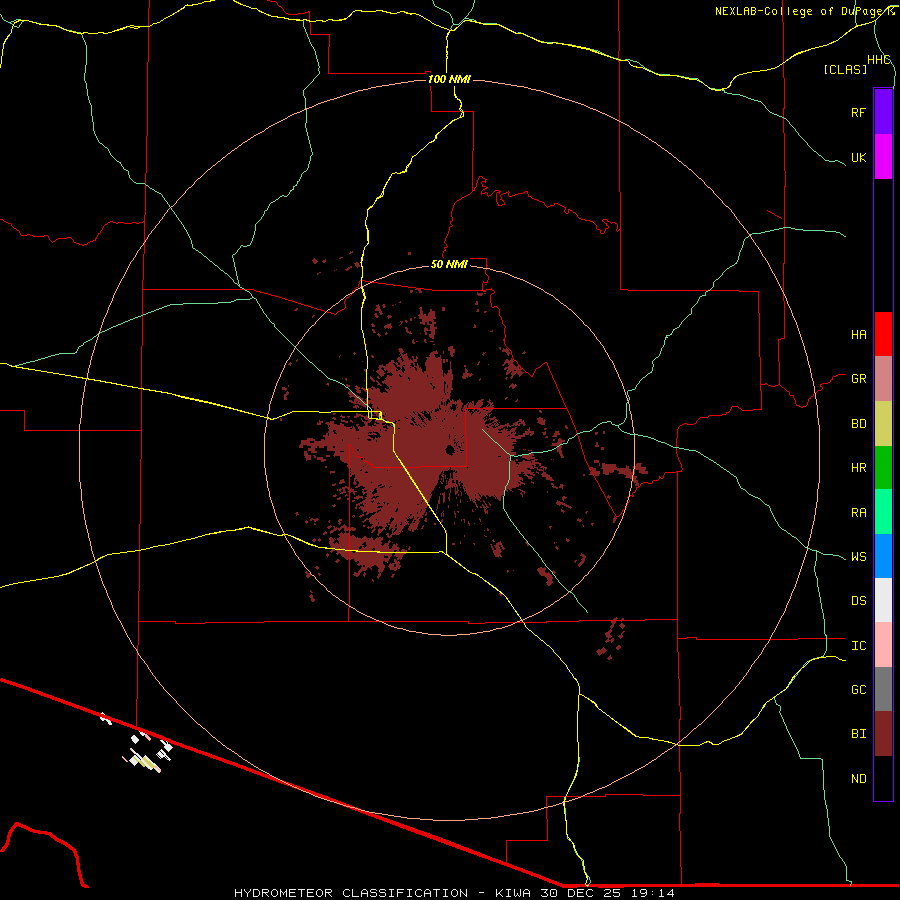Viewport: 900px width, 900px height.
Task: Click the IC legend label
Action: click(858, 646)
